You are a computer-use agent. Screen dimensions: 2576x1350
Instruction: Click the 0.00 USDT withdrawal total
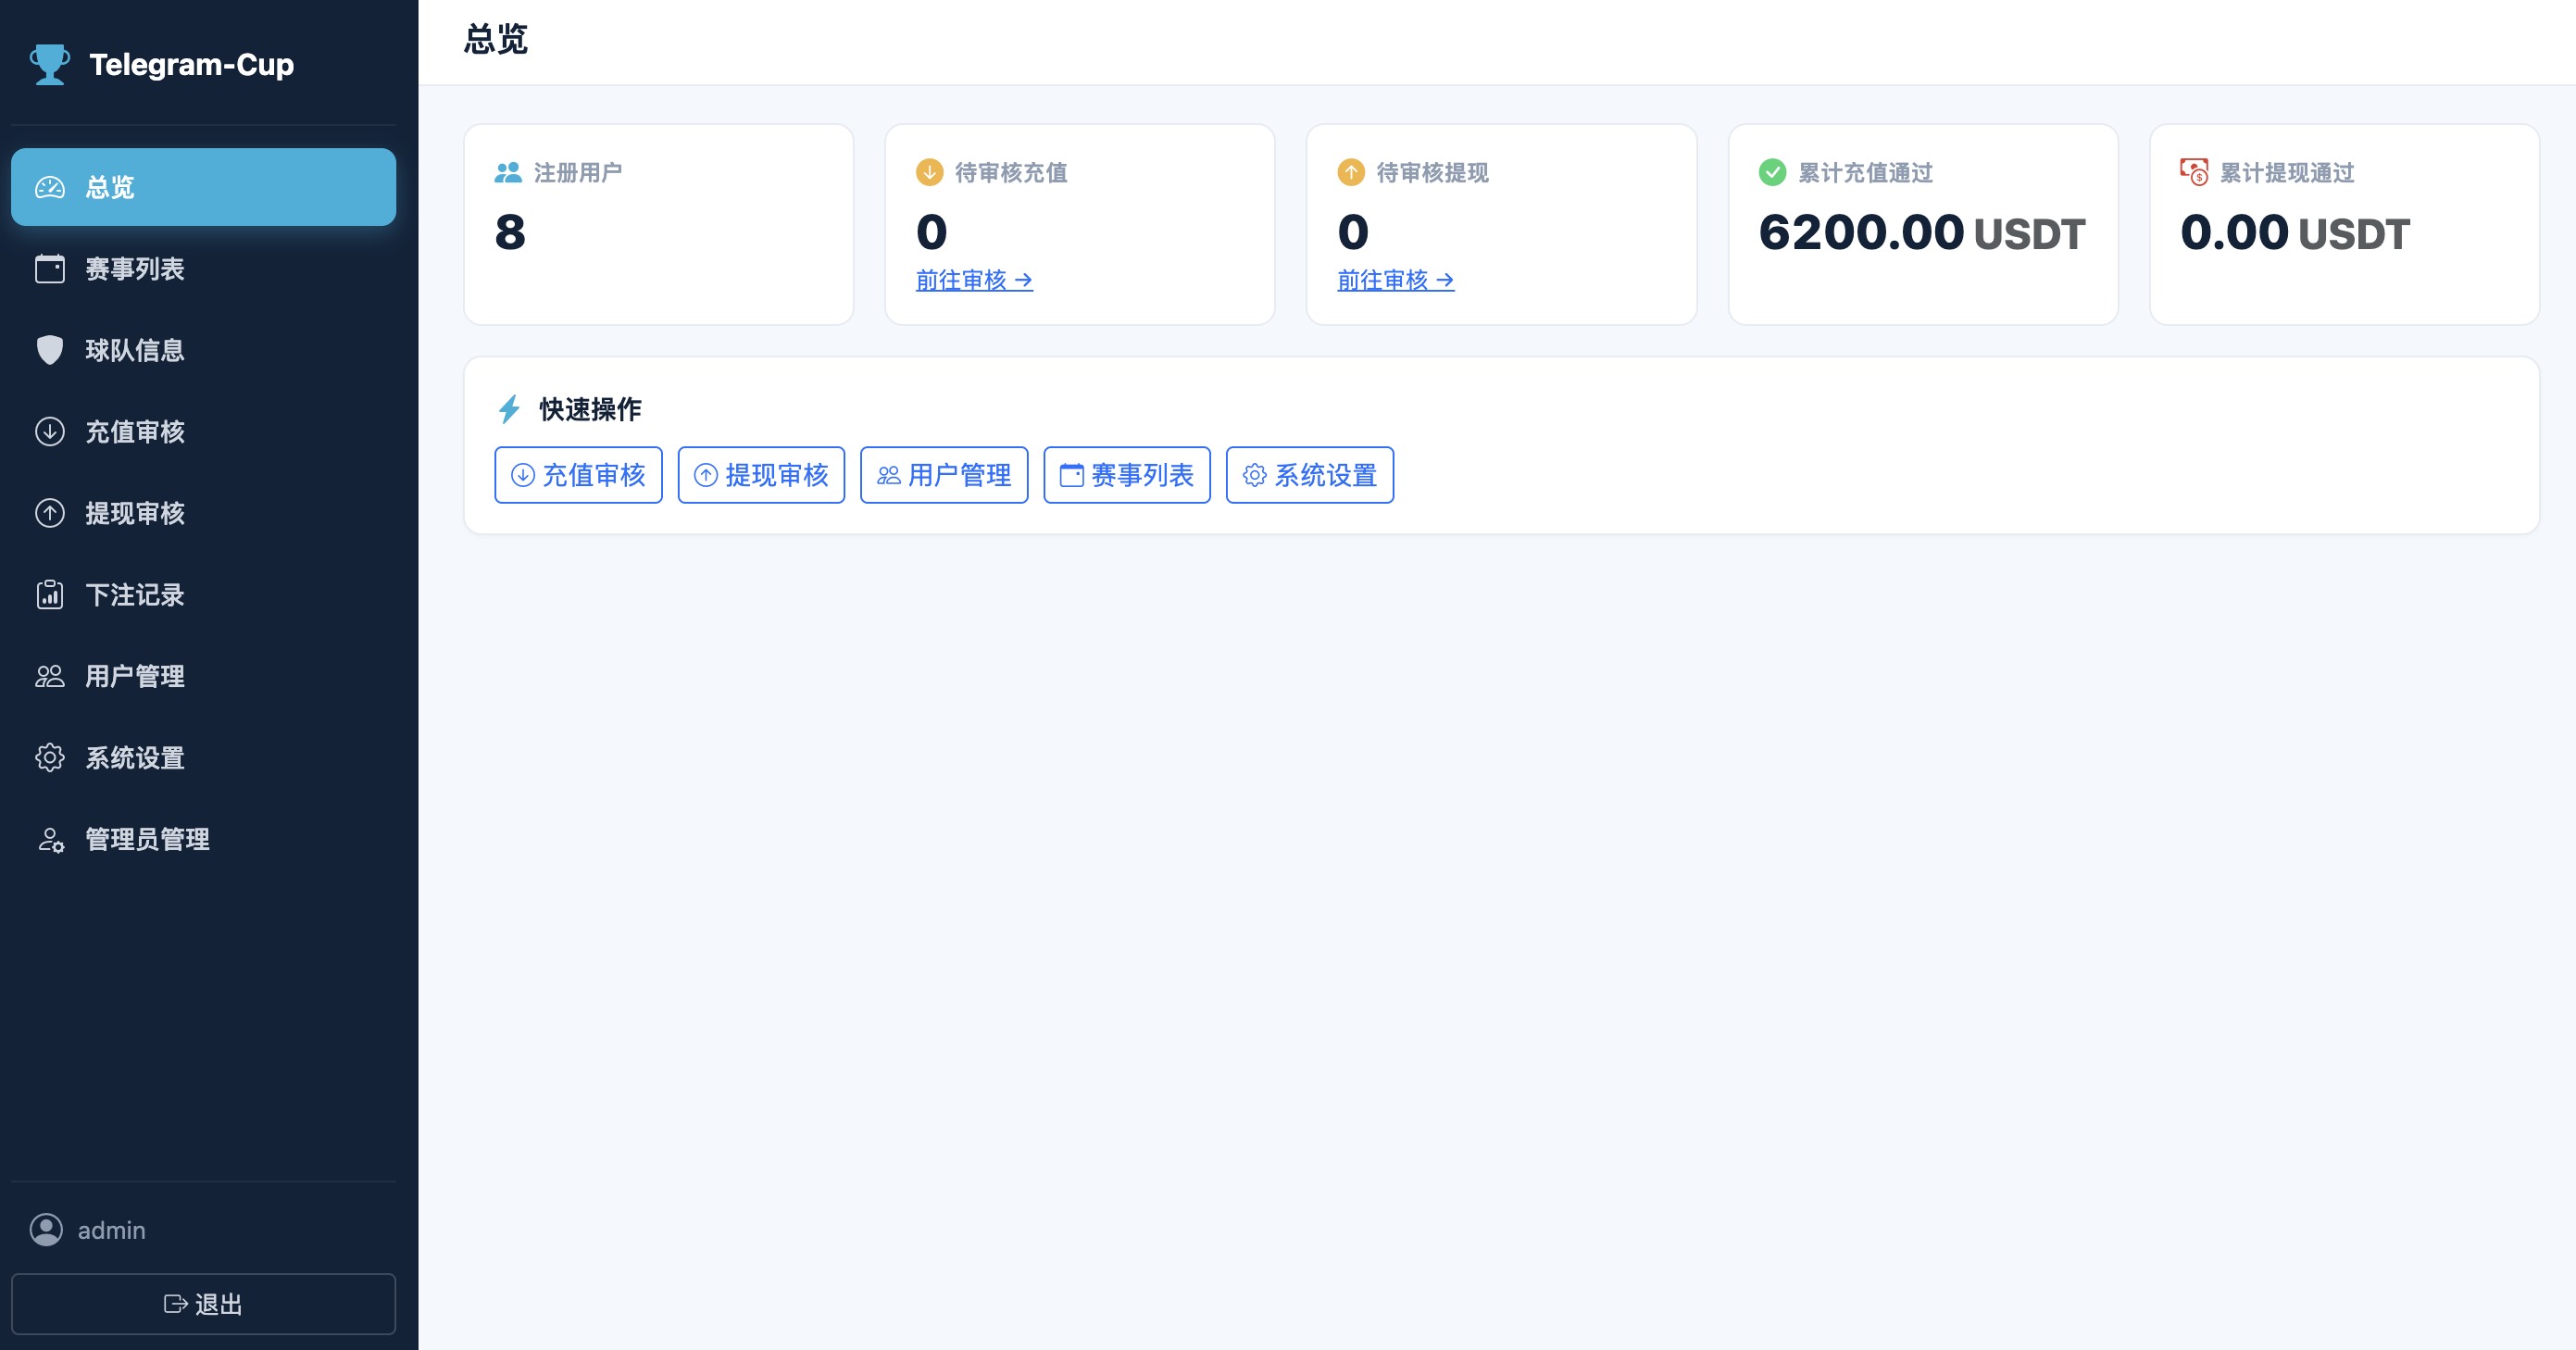(x=2295, y=232)
